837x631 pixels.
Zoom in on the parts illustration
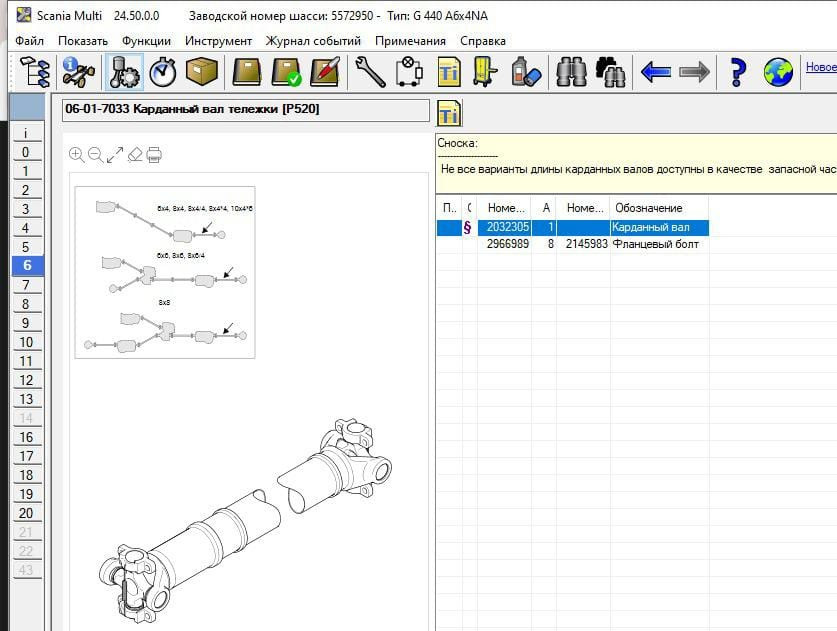77,154
